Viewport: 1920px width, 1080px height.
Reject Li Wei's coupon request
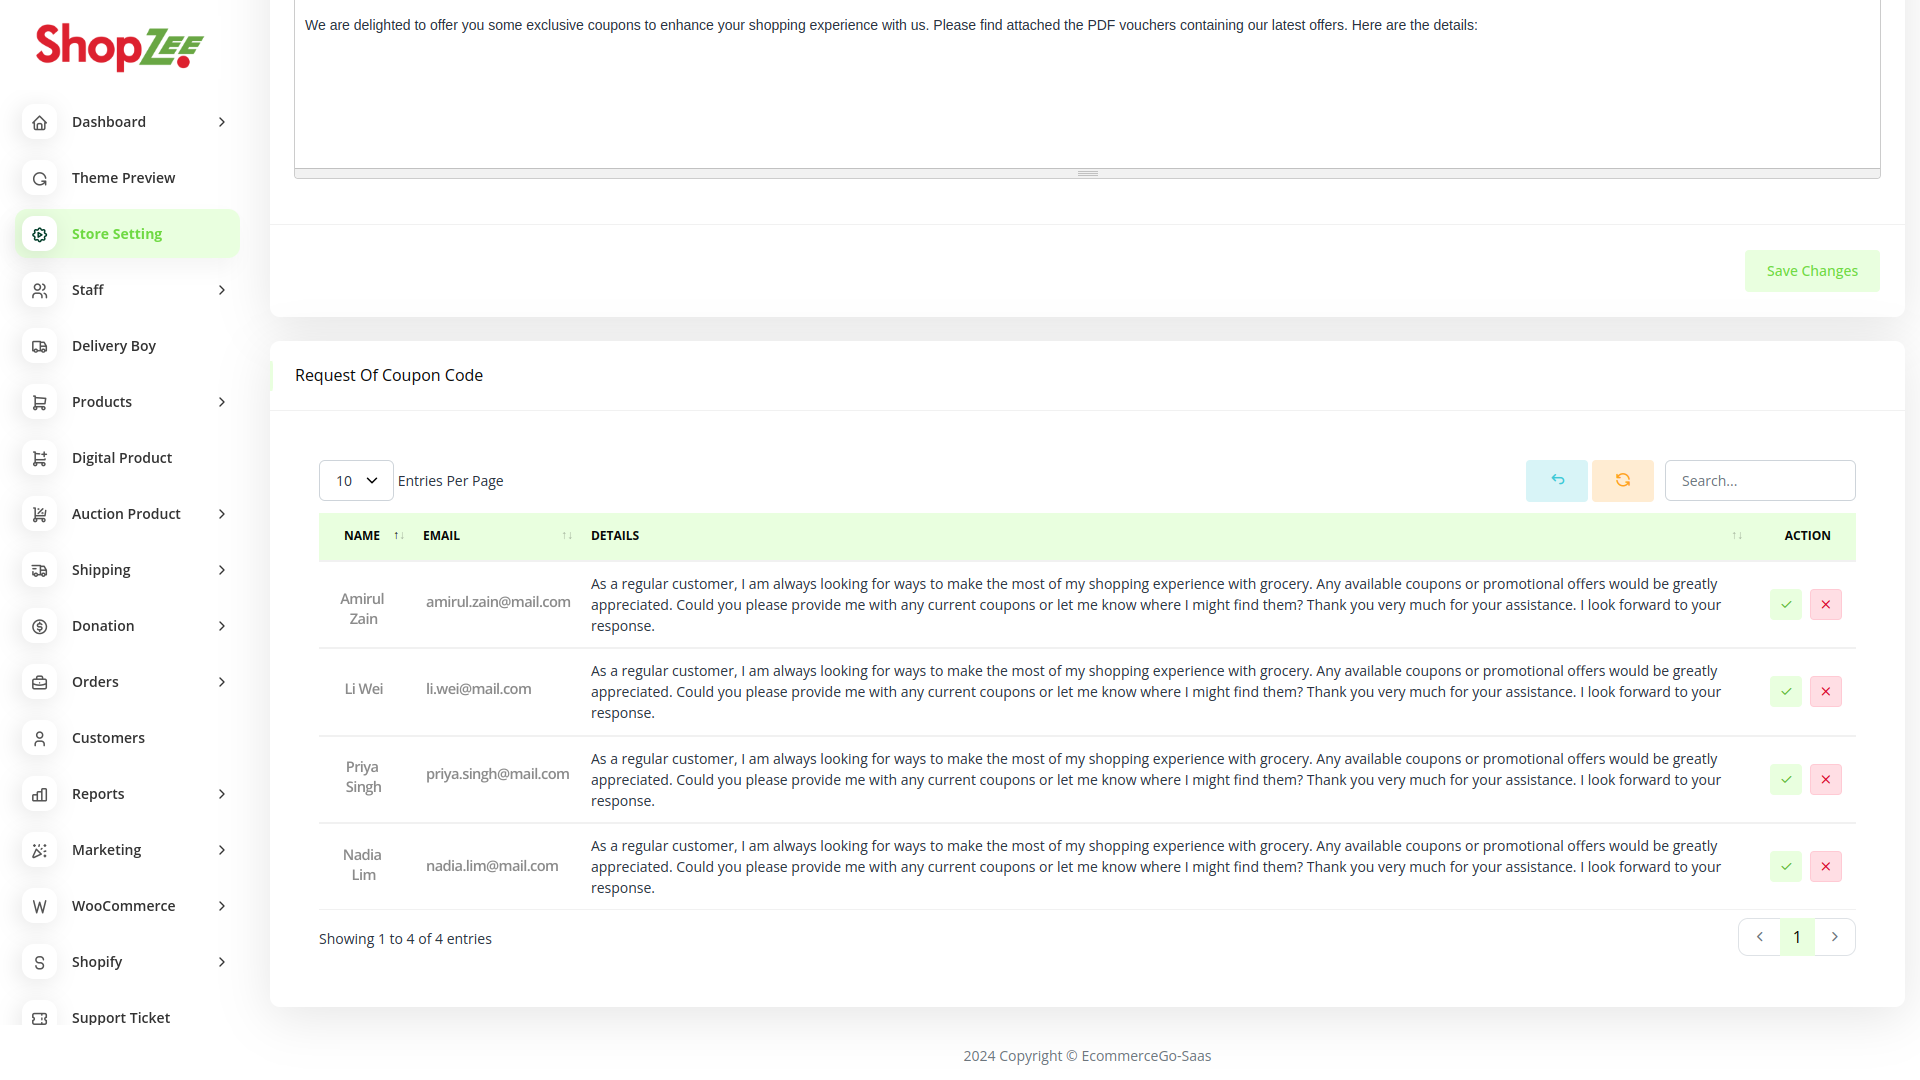click(1825, 692)
